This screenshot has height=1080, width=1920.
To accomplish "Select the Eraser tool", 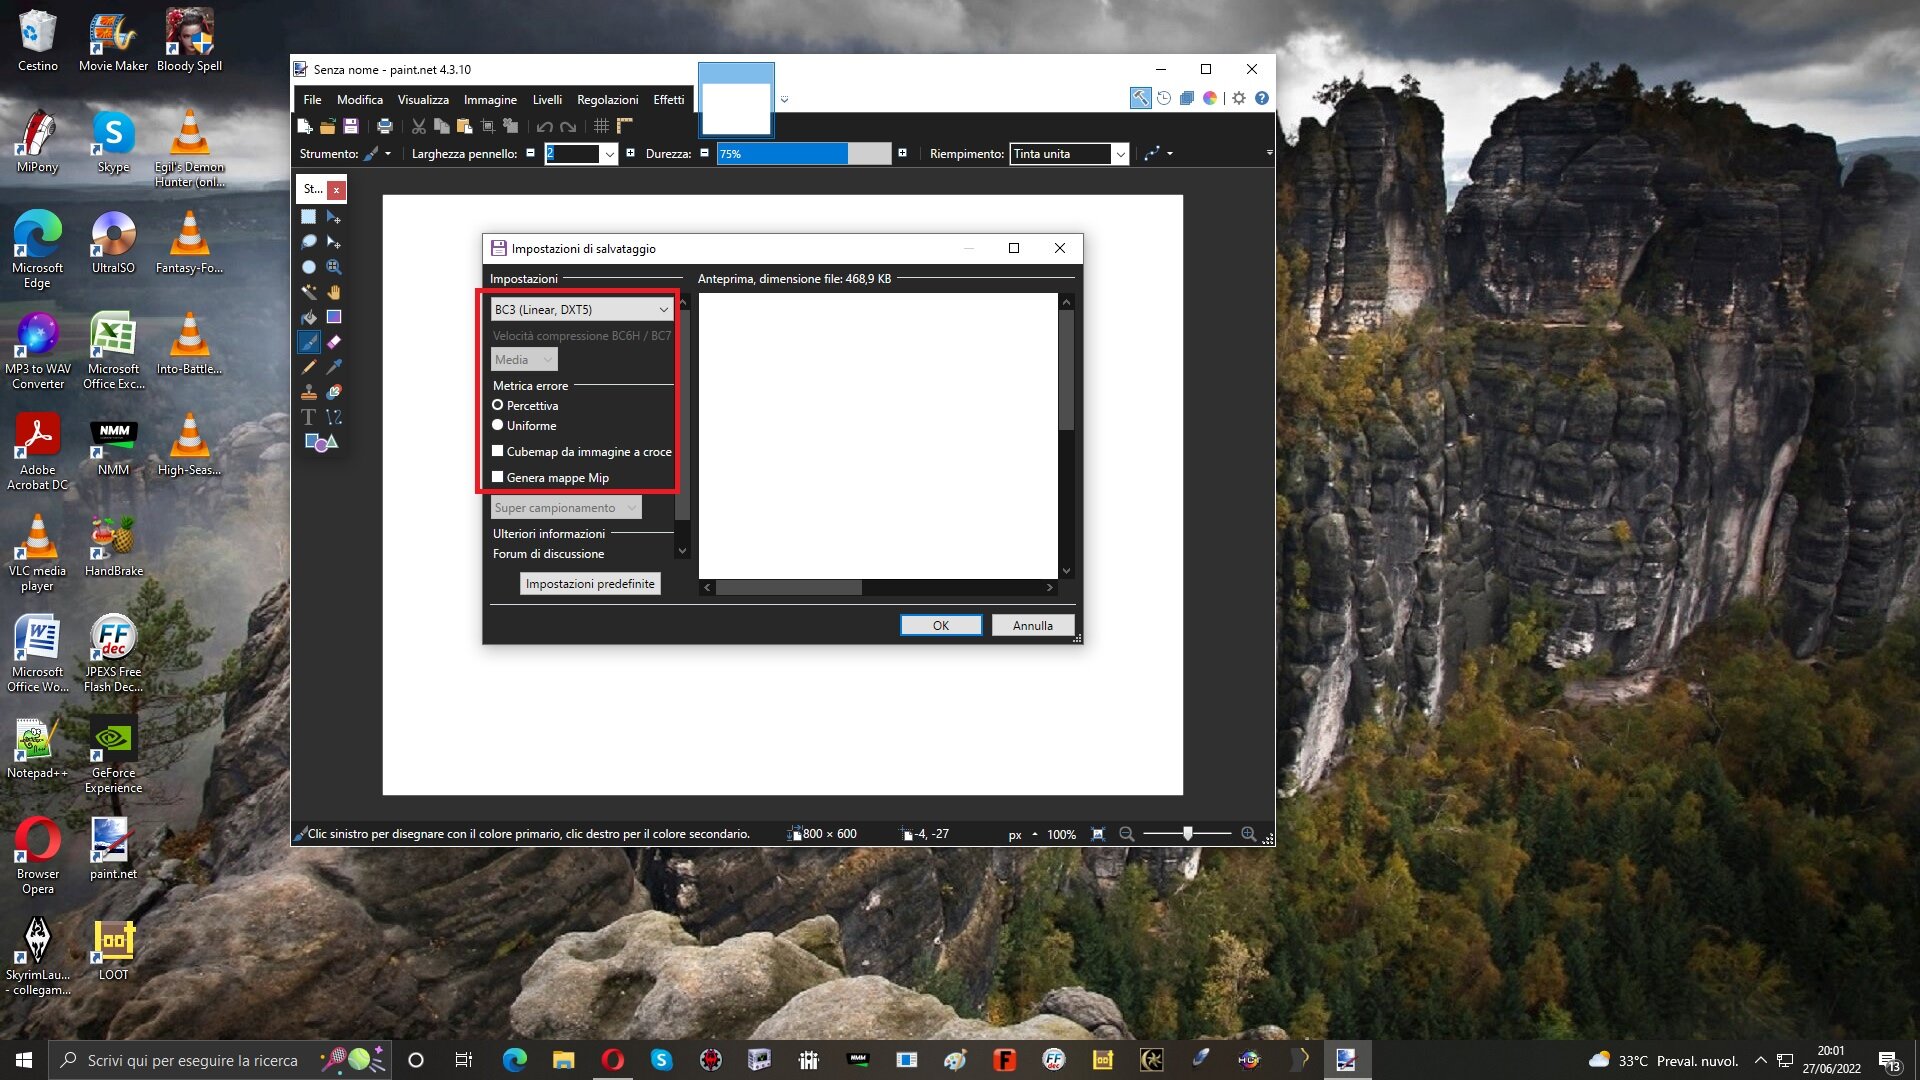I will tap(334, 342).
